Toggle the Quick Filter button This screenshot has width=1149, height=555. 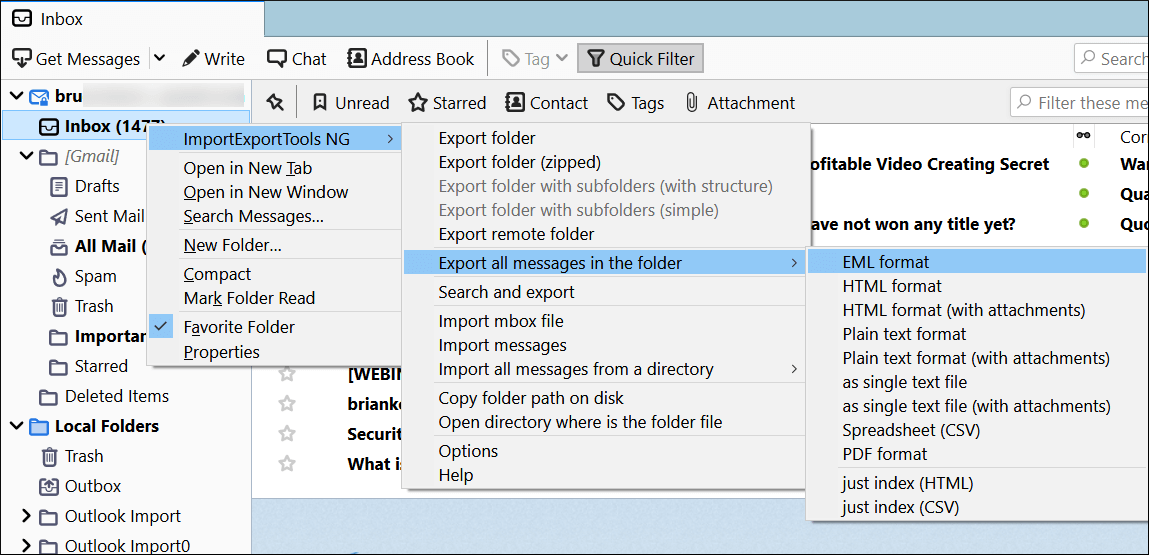click(640, 59)
